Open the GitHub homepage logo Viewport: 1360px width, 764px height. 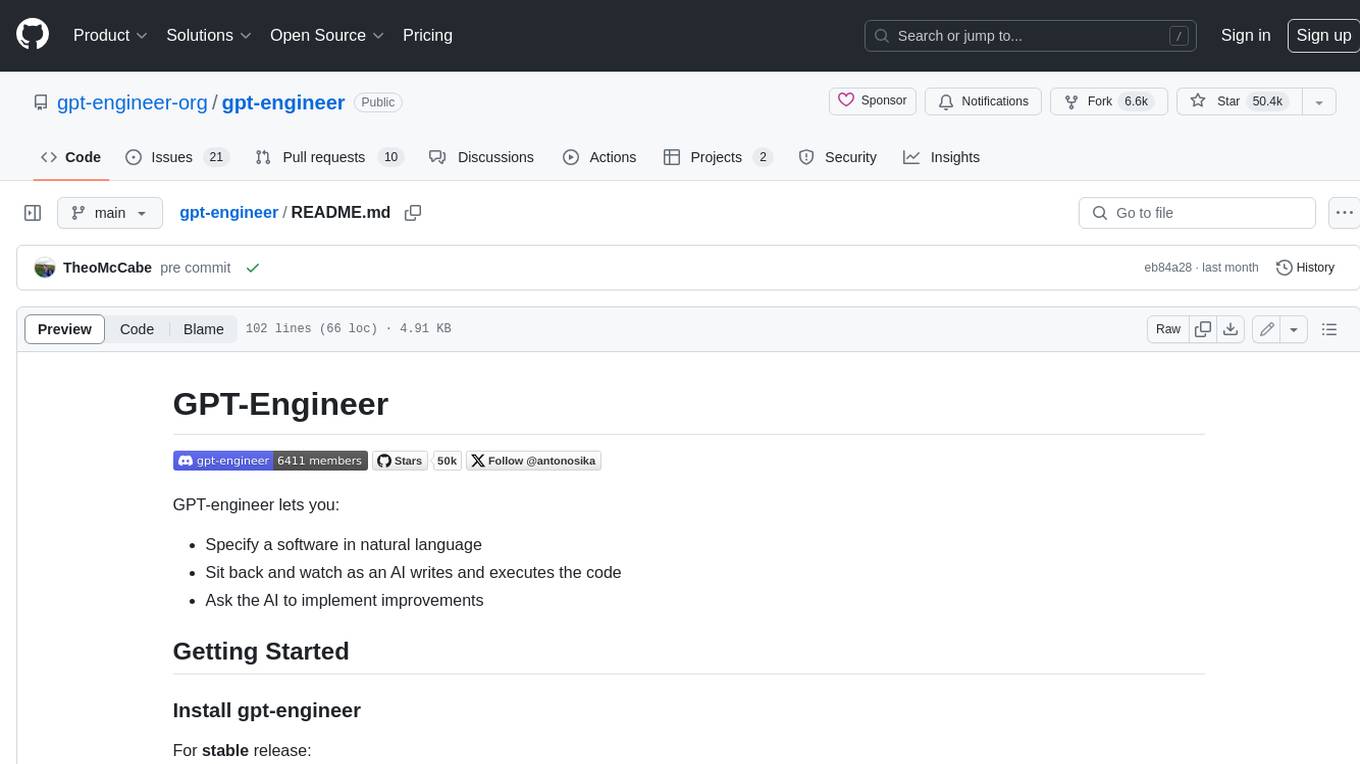[32, 35]
